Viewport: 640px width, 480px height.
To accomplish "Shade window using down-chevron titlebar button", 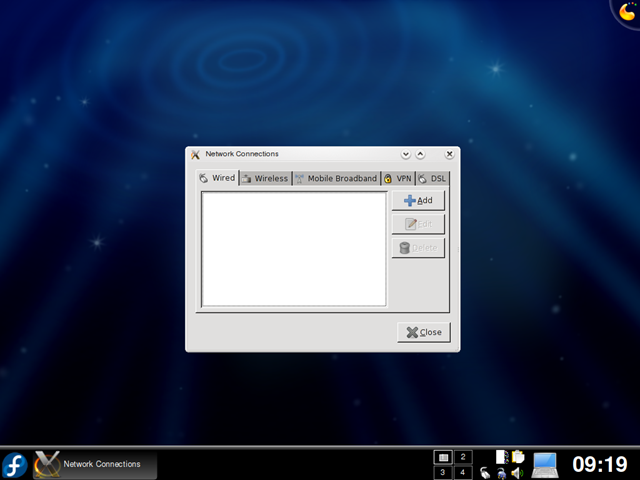I will (405, 154).
